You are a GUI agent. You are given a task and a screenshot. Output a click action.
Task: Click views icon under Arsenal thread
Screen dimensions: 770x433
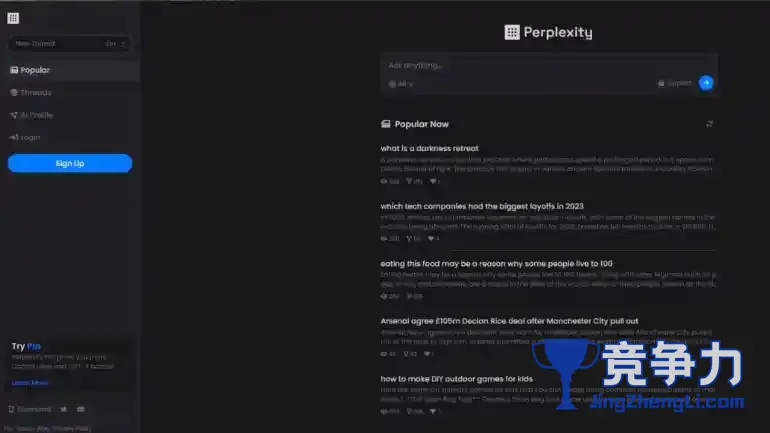(x=384, y=354)
